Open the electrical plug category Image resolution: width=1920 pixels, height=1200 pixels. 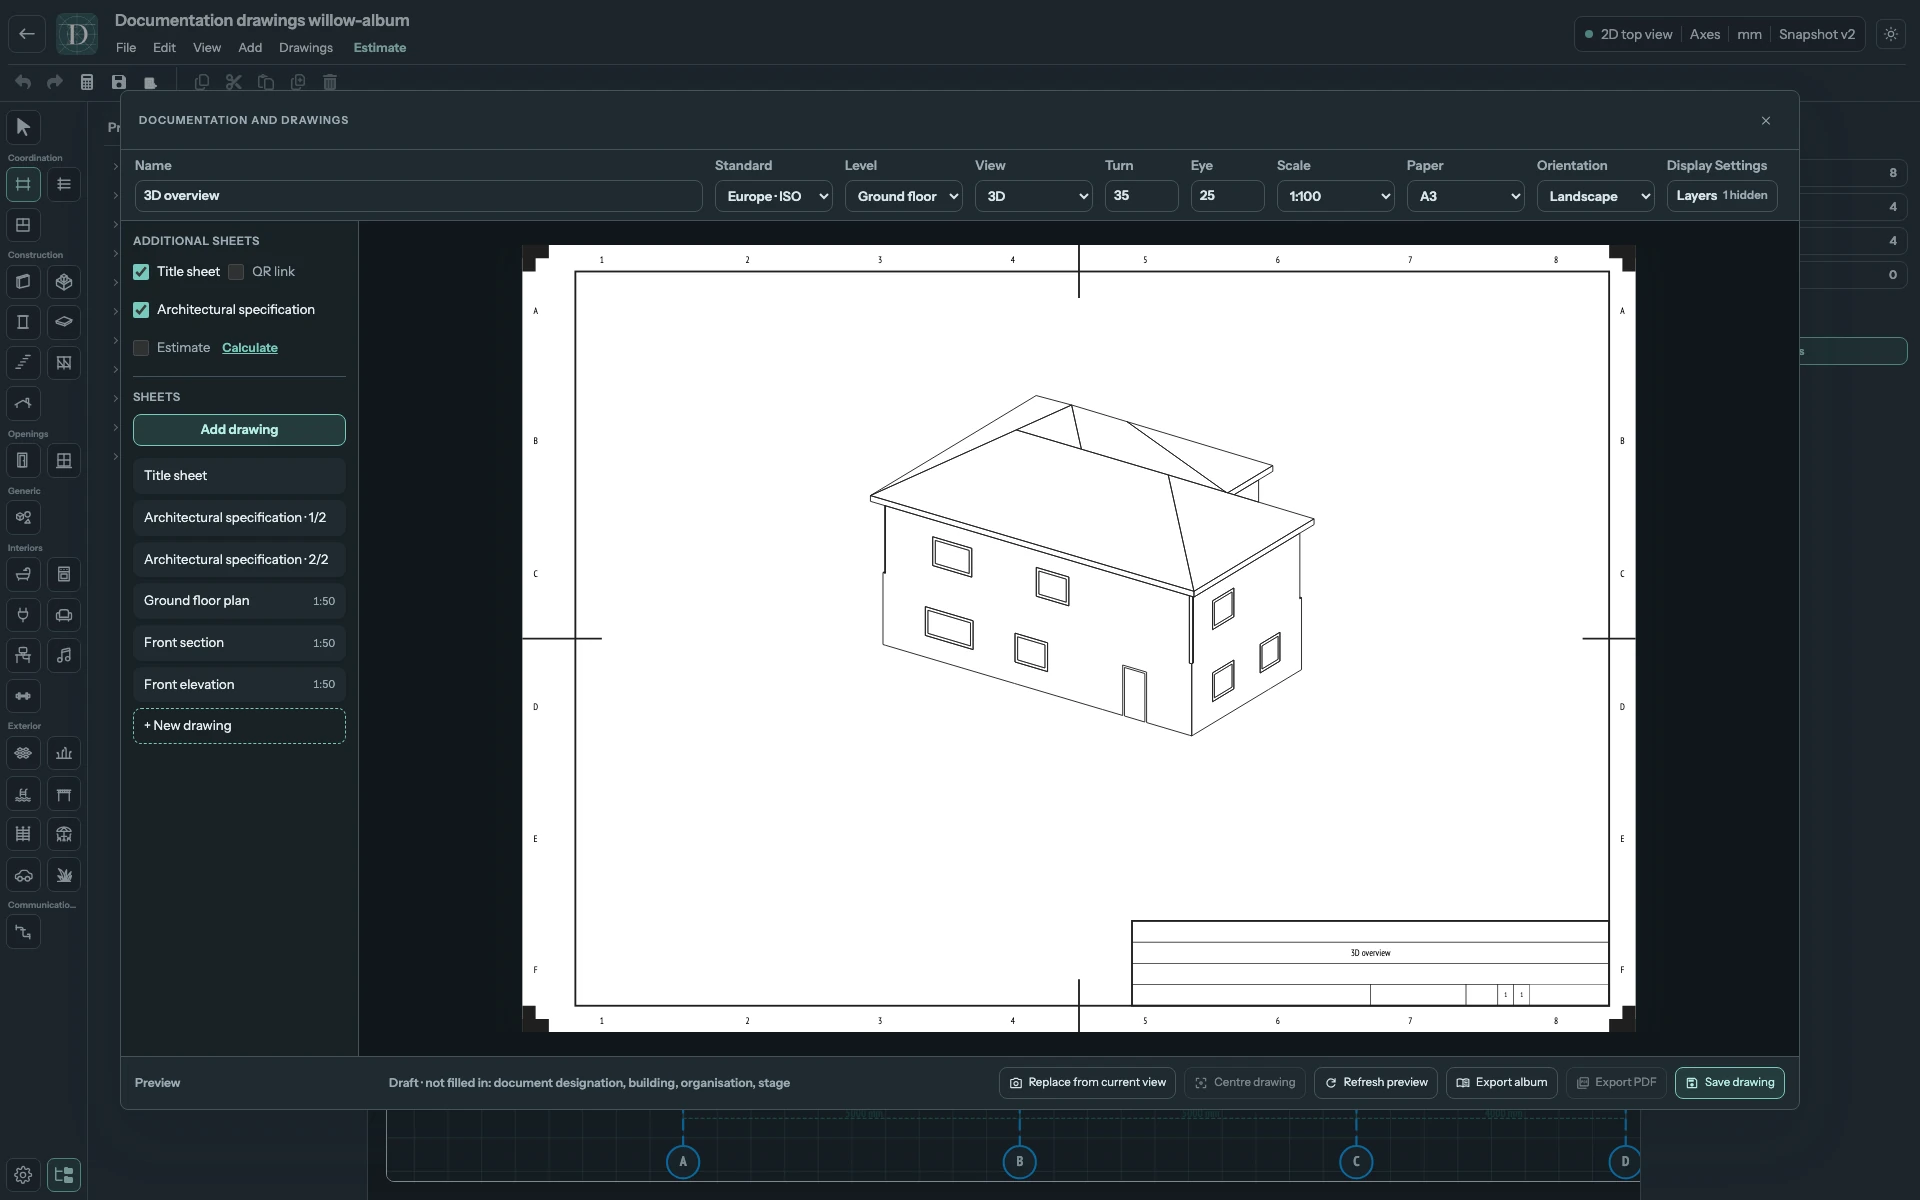point(23,615)
